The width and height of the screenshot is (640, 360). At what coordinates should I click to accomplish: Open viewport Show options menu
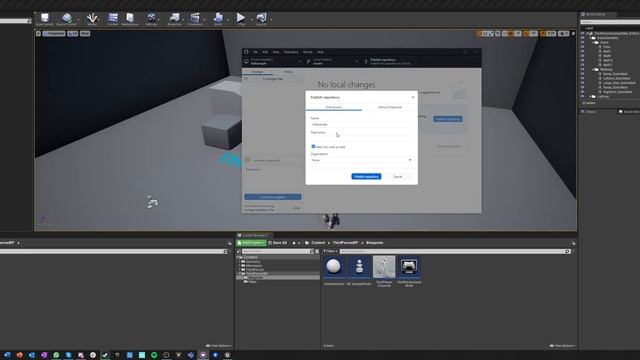pos(85,33)
